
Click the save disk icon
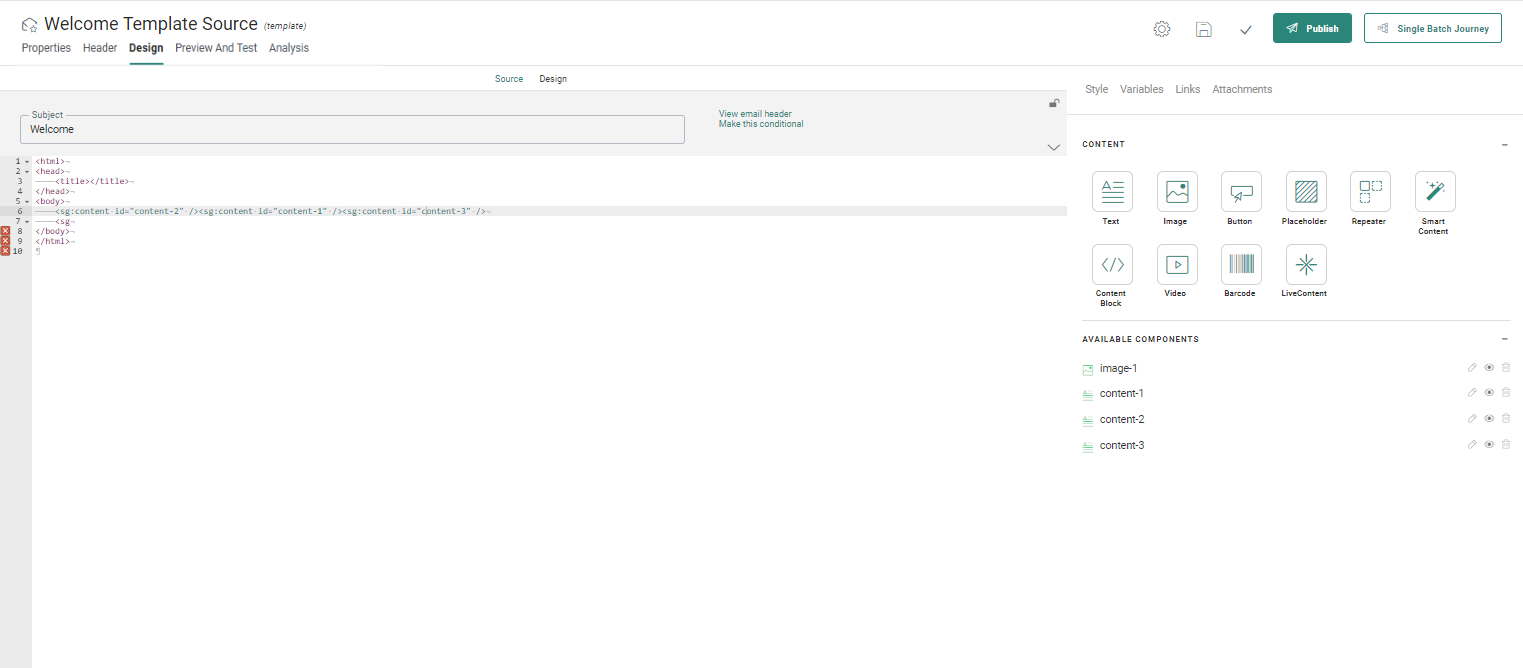pyautogui.click(x=1204, y=29)
